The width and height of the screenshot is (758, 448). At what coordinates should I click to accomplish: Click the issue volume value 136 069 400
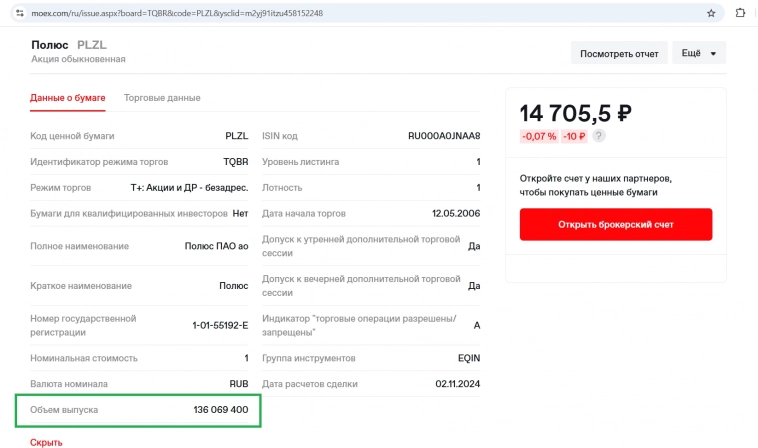220,410
